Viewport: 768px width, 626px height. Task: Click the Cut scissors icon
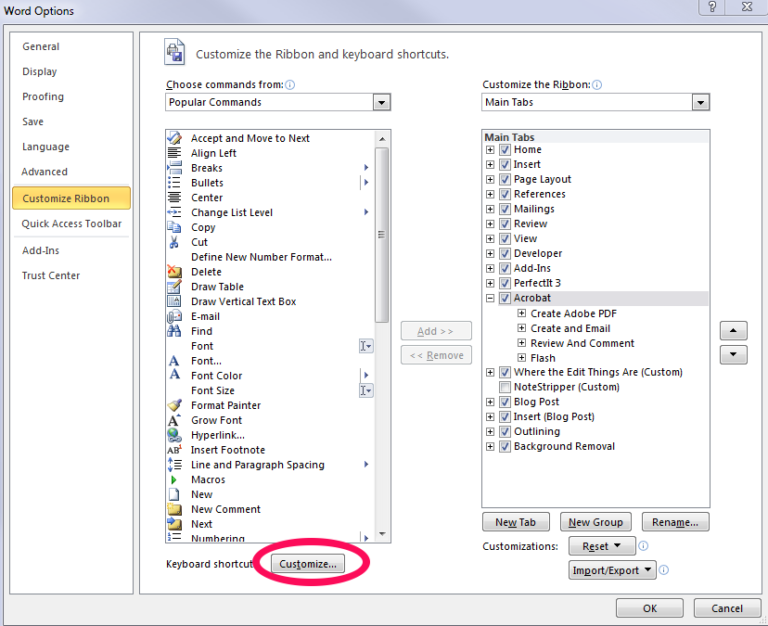point(174,242)
